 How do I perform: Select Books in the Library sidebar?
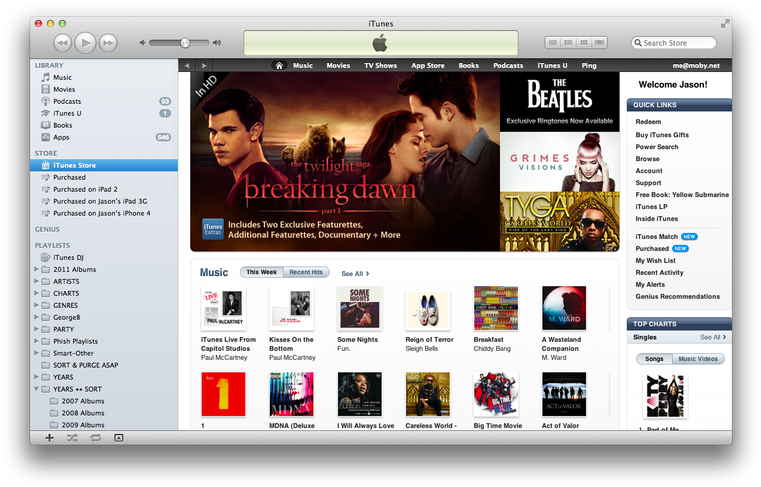click(x=104, y=125)
